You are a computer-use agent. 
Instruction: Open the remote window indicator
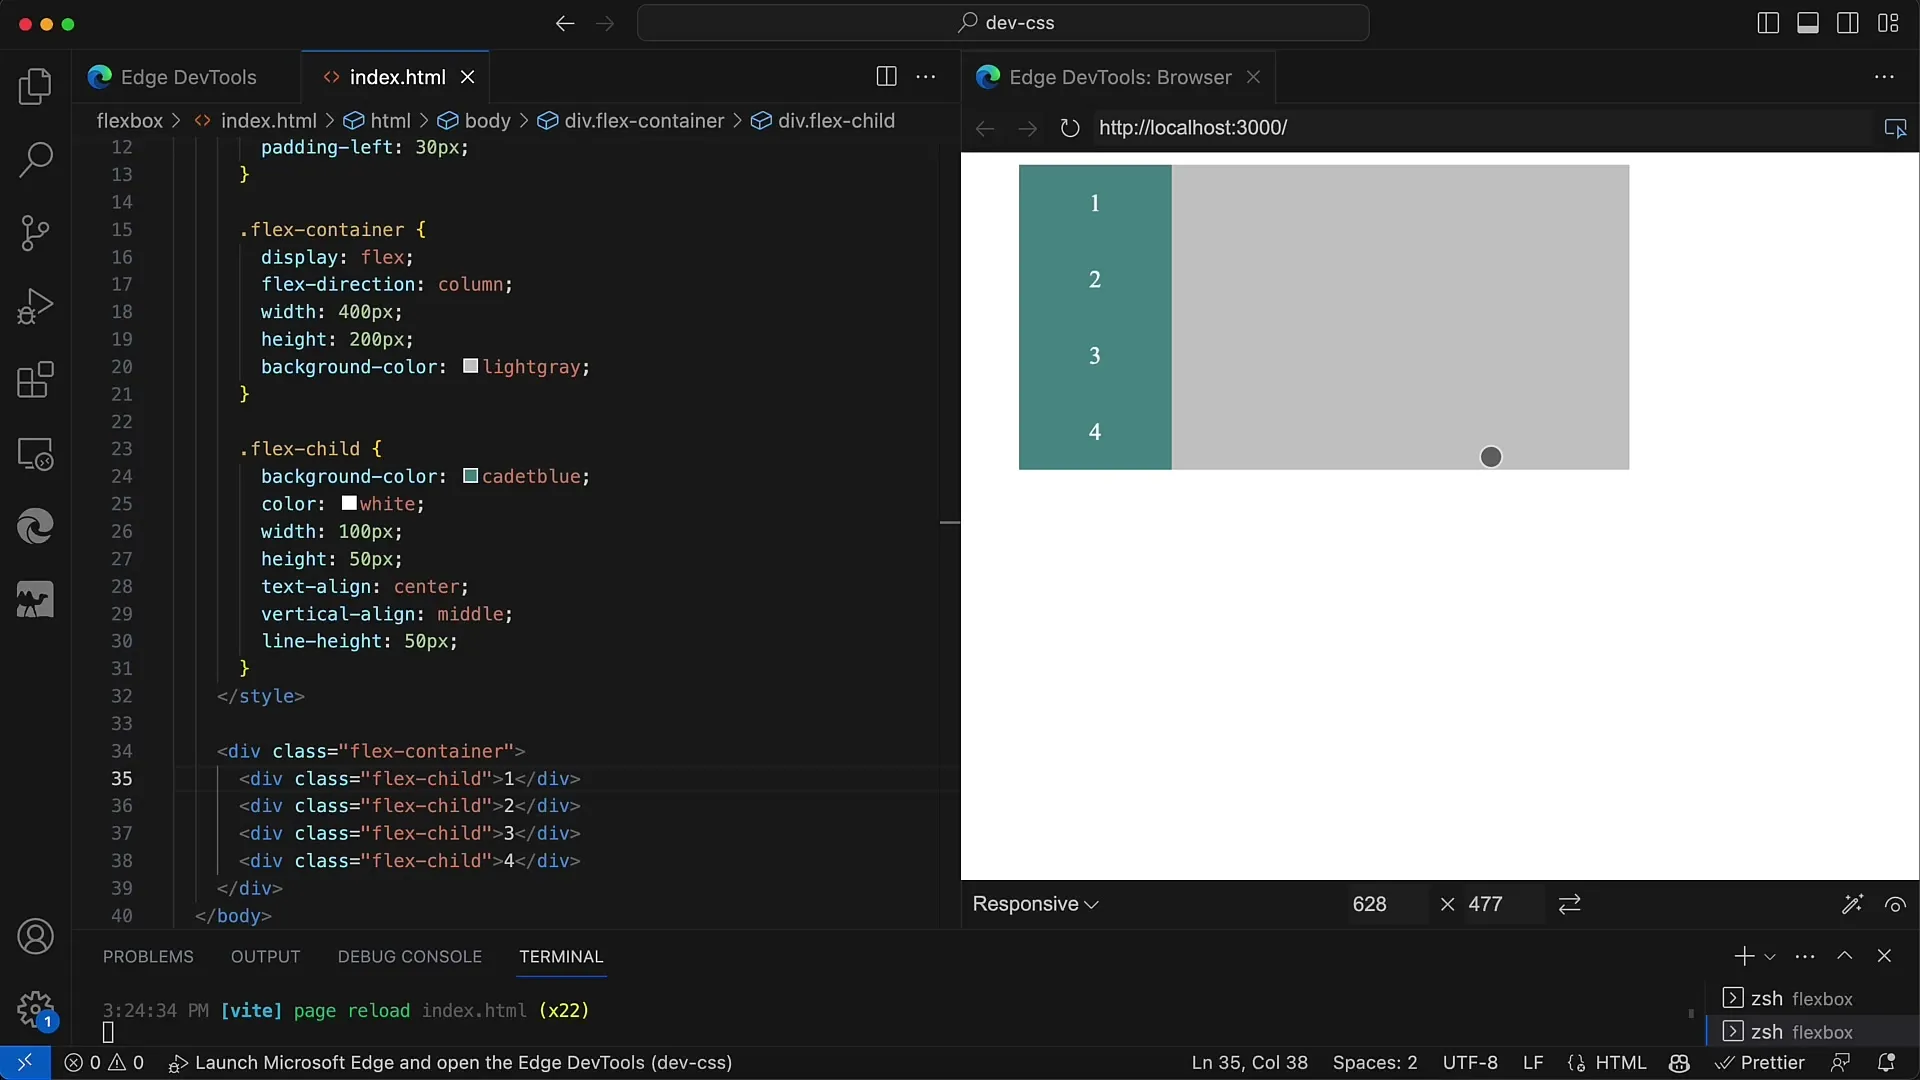tap(25, 1063)
